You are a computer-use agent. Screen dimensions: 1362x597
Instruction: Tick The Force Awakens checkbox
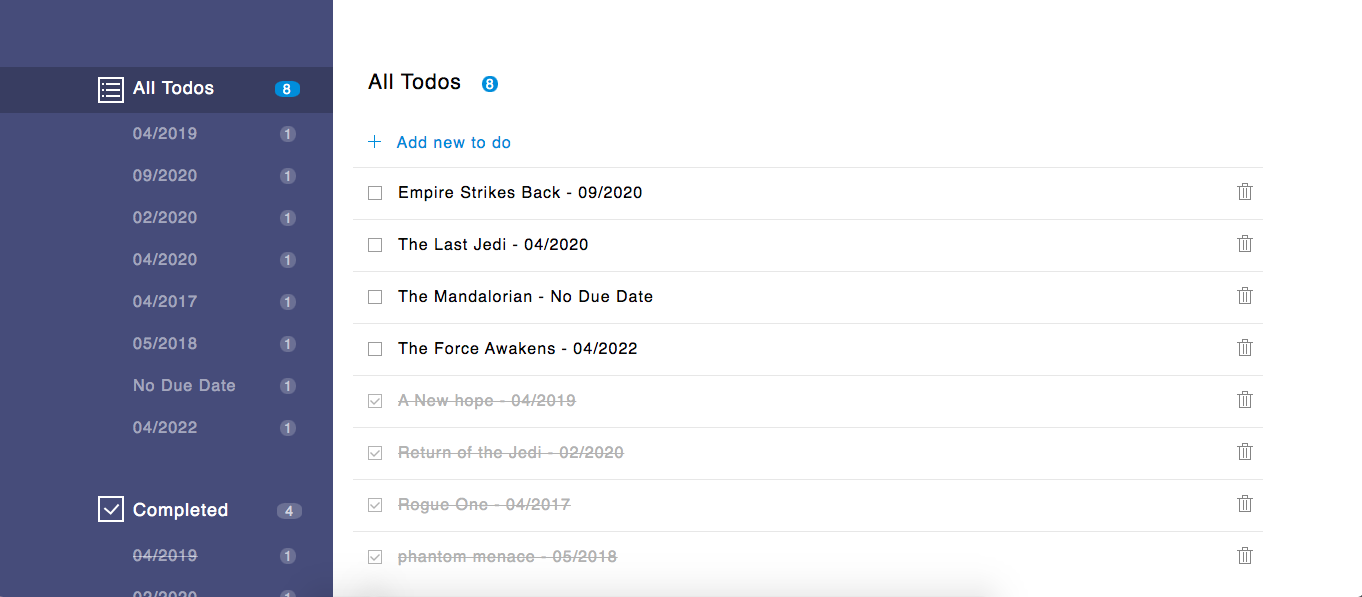click(x=375, y=349)
